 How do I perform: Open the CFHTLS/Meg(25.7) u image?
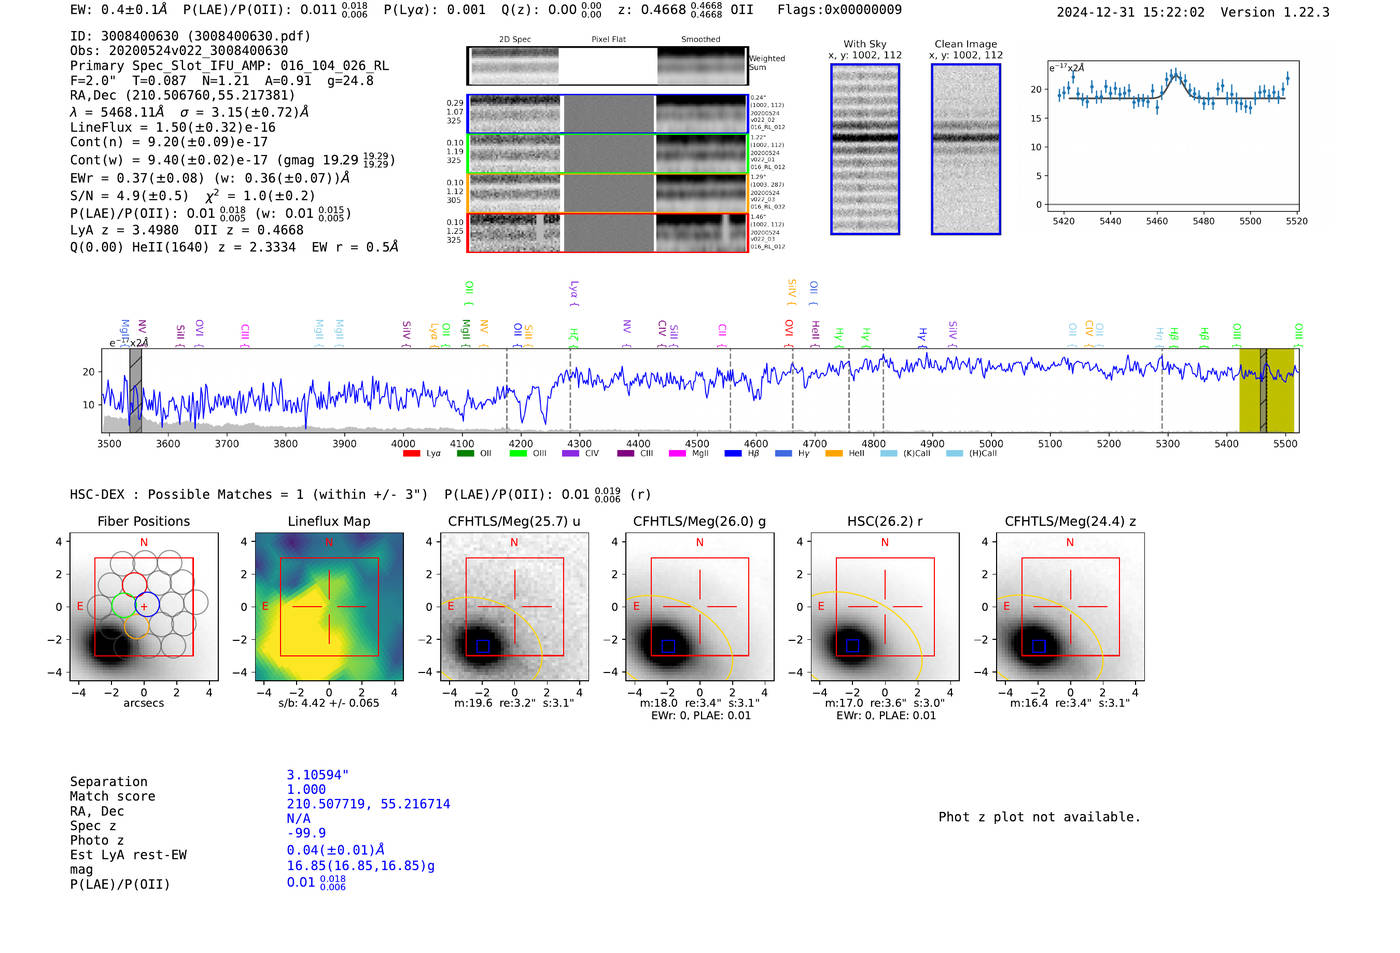[514, 607]
